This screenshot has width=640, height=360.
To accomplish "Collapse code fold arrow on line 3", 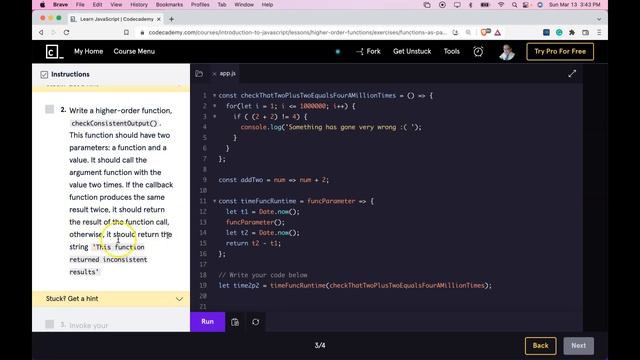I will 214,117.
